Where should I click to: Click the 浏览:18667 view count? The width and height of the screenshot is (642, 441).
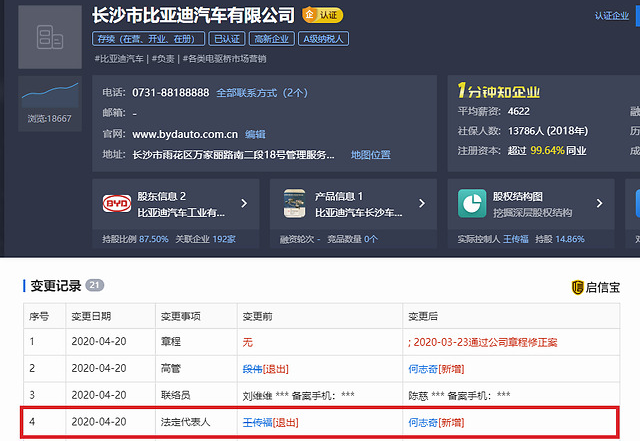[x=50, y=119]
